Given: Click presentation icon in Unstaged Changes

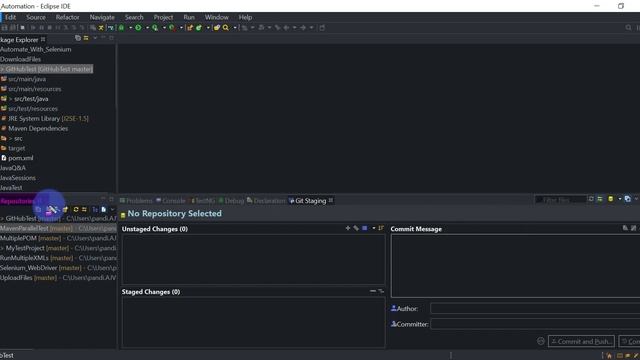Looking at the screenshot, I should tap(364, 228).
